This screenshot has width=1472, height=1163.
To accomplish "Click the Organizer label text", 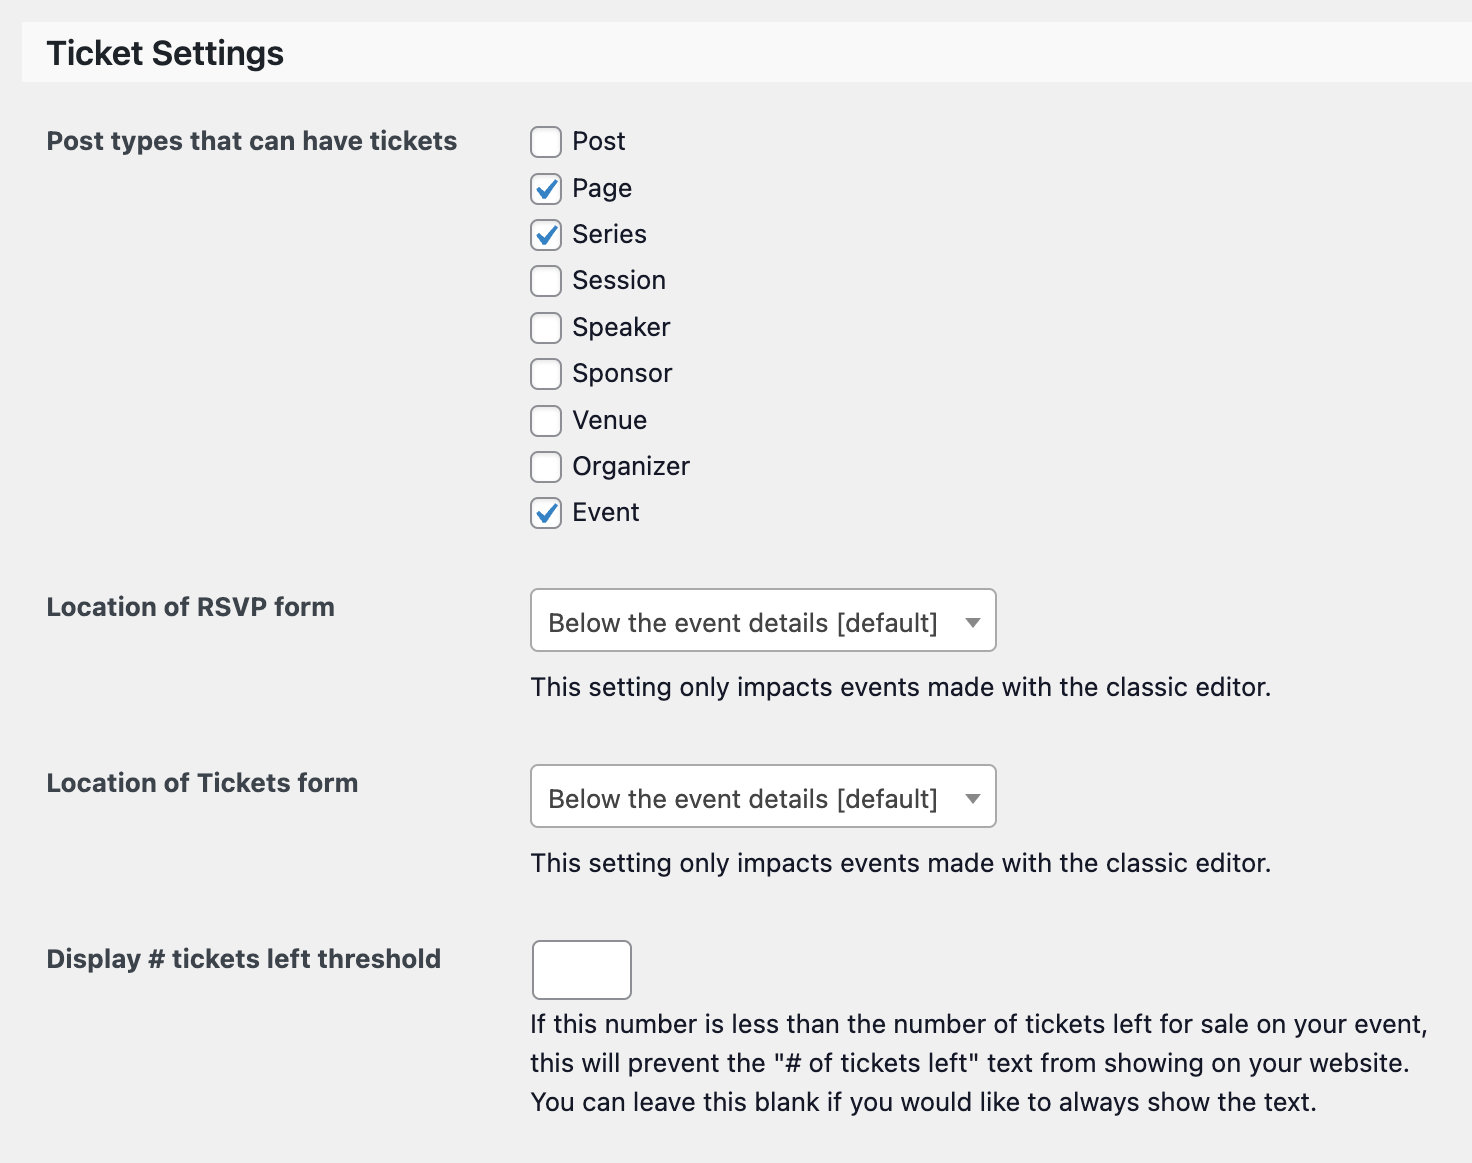I will (630, 466).
